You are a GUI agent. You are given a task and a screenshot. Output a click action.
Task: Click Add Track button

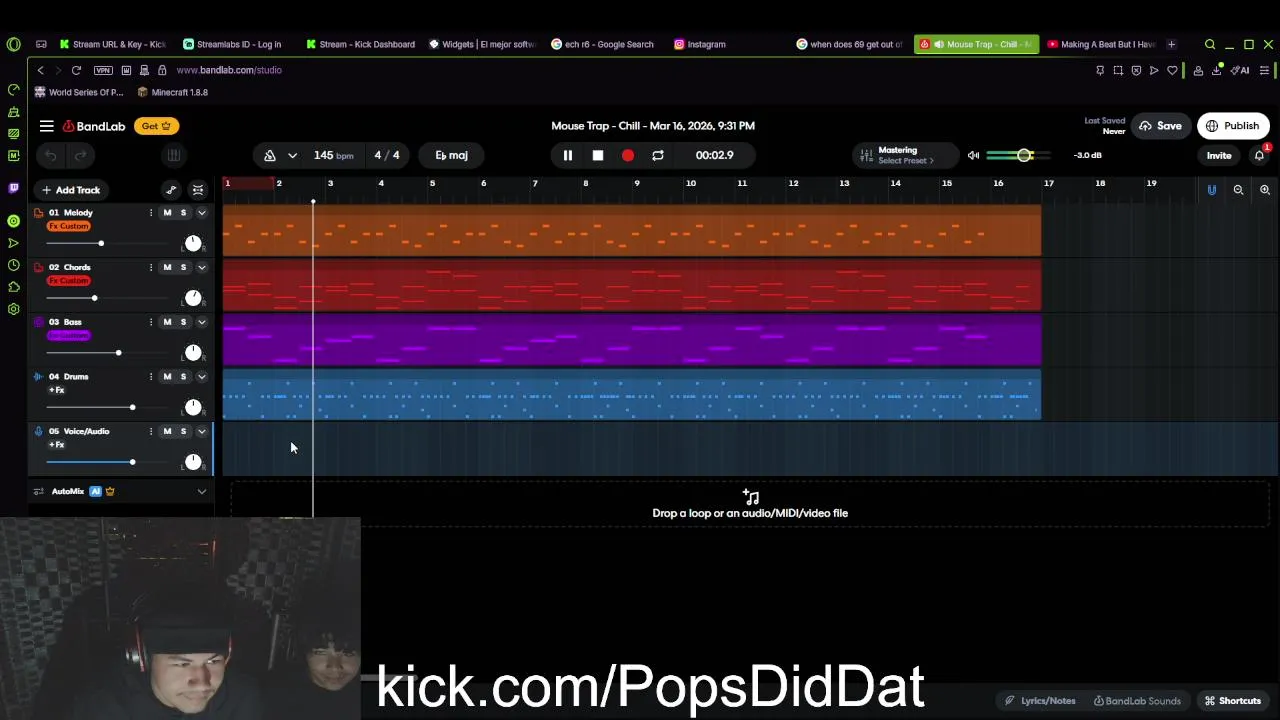[71, 190]
